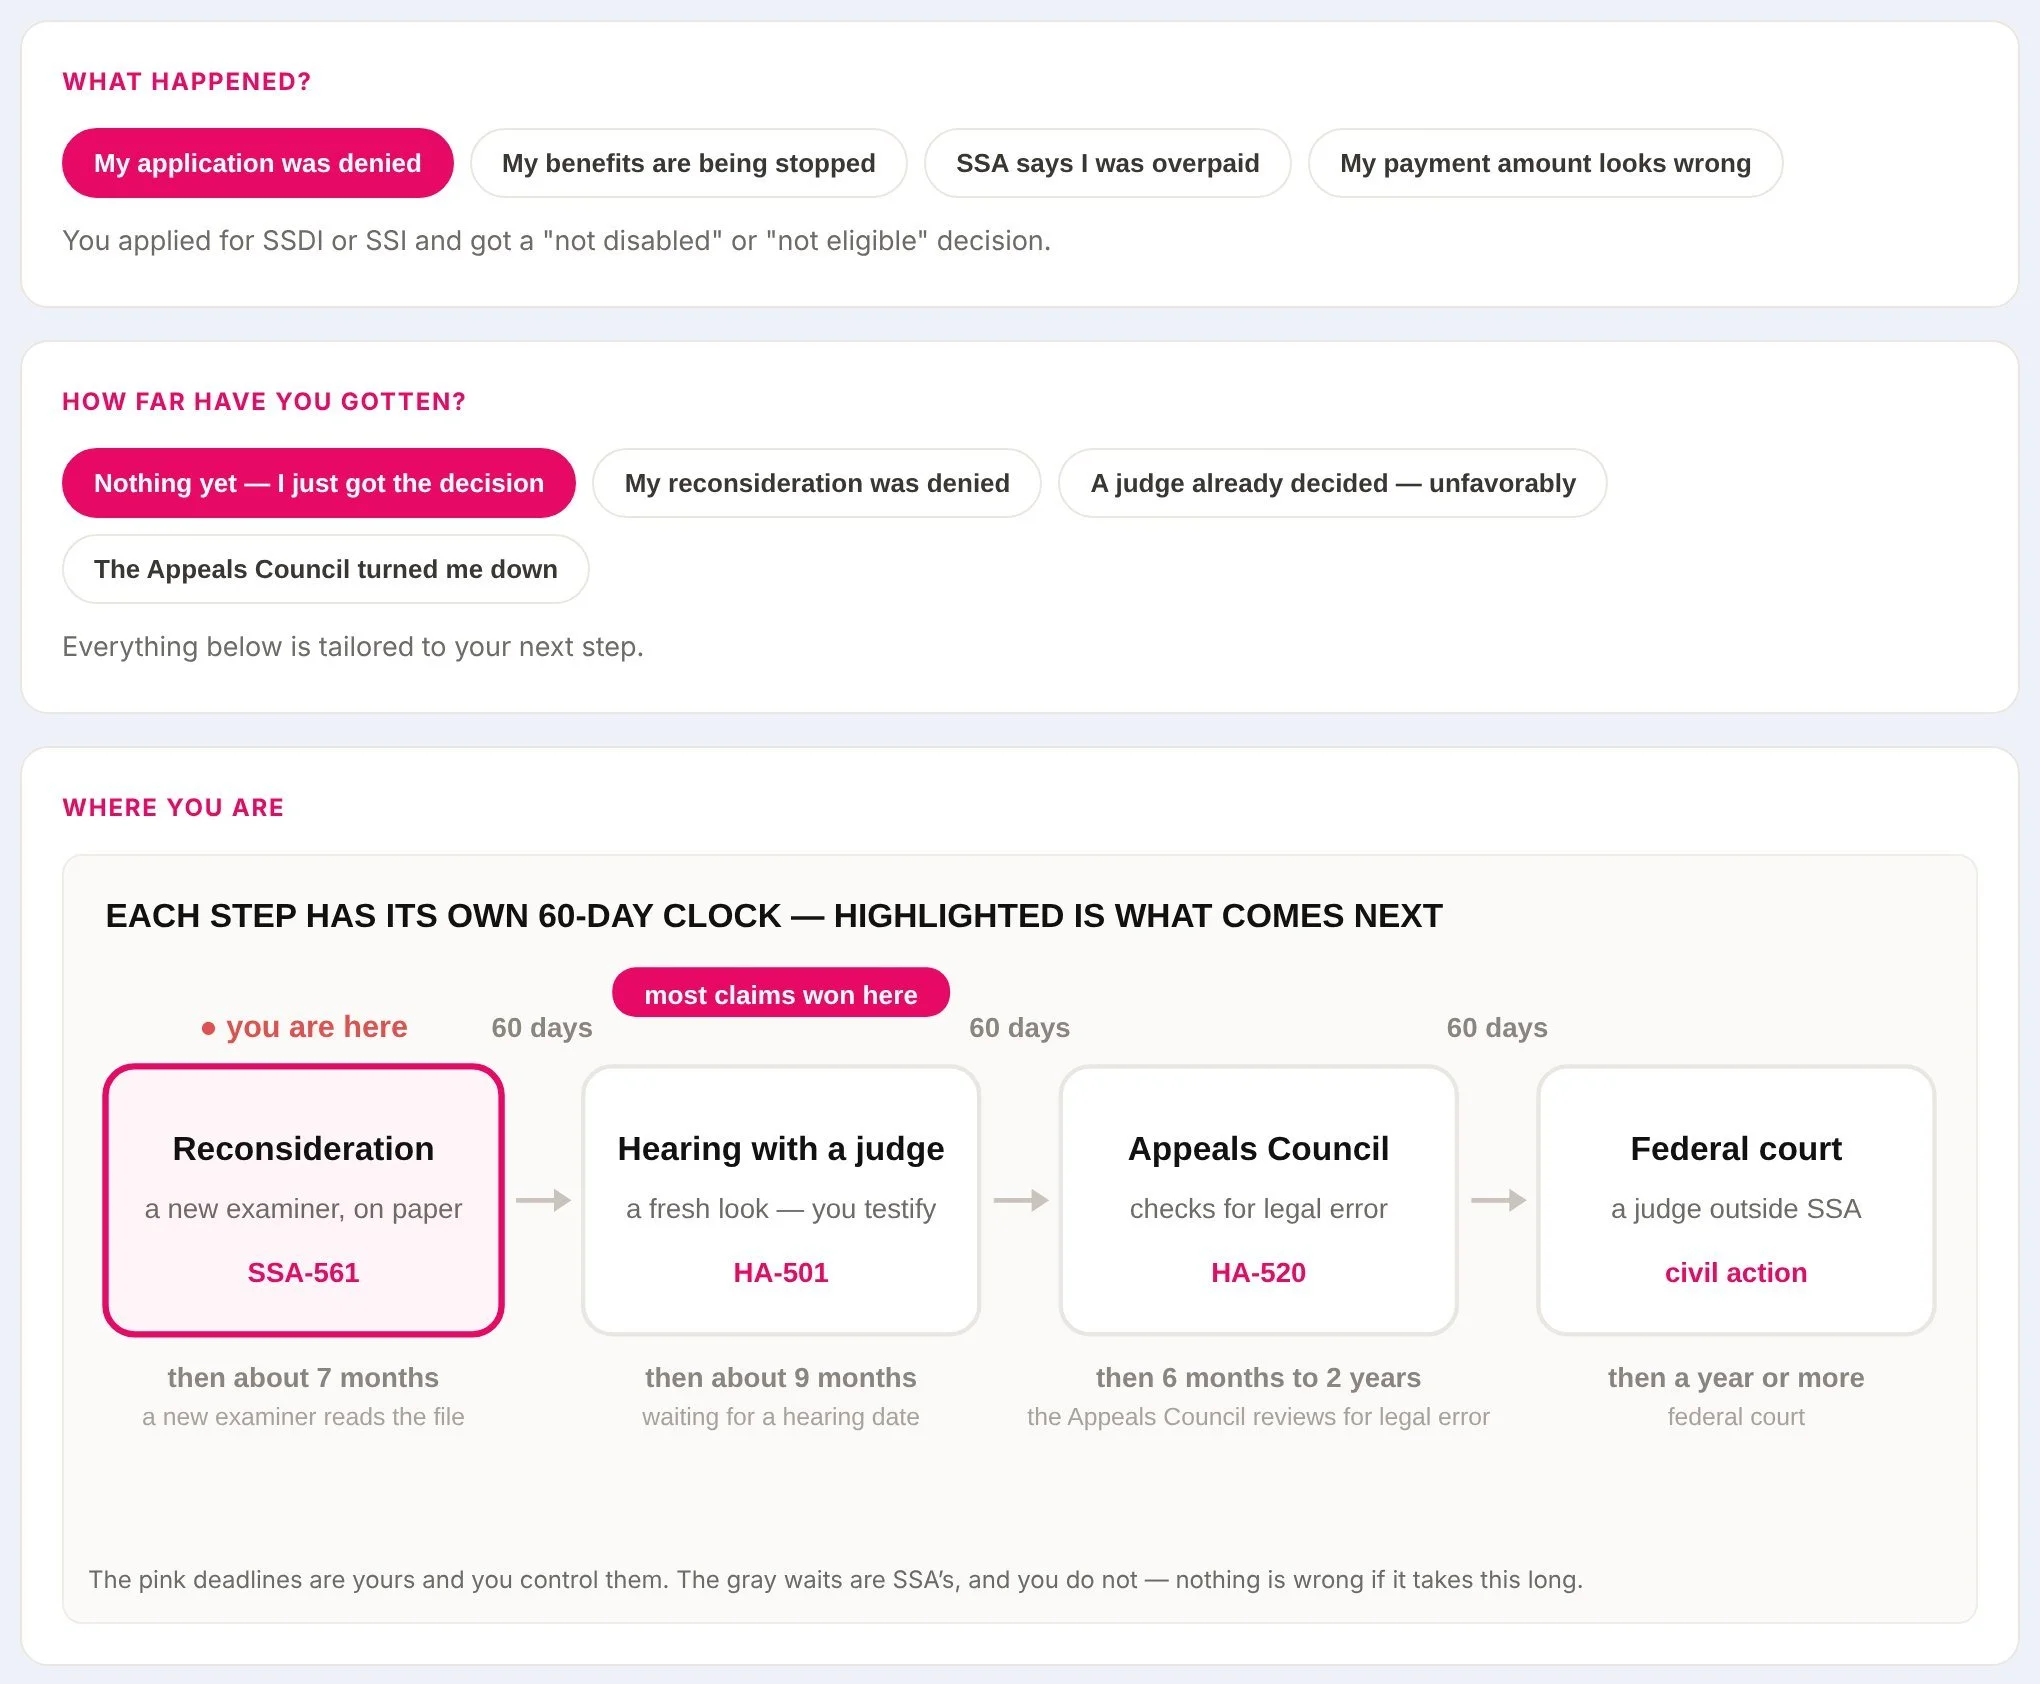Viewport: 2040px width, 1684px height.
Task: Open the SSA-561 form link
Action: coord(303,1272)
